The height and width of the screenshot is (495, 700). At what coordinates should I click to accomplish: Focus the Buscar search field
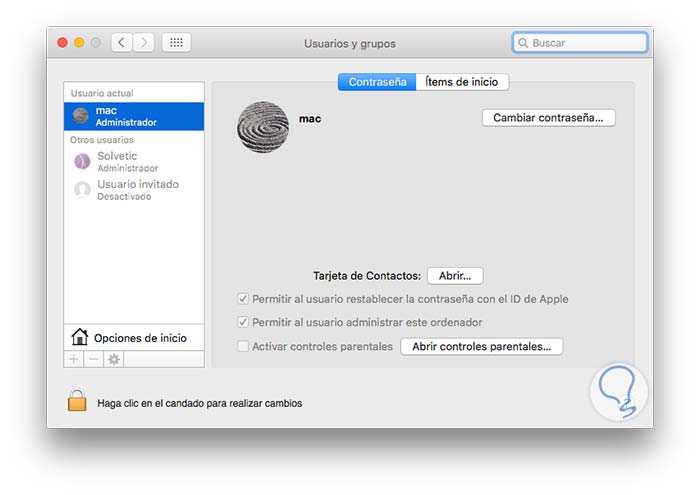(x=580, y=43)
